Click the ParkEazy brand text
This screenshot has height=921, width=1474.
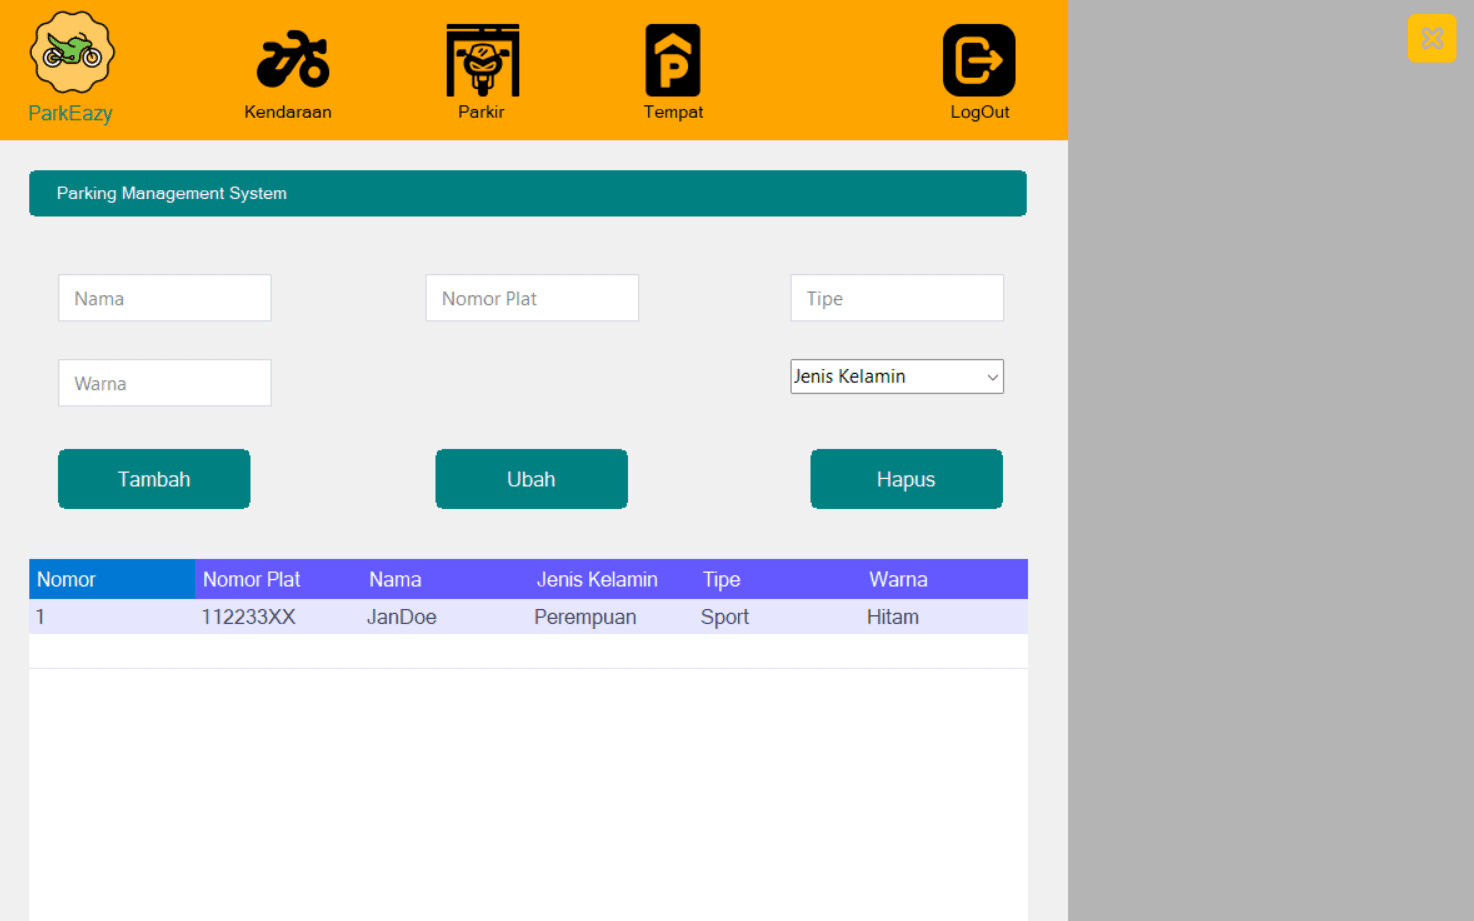pyautogui.click(x=70, y=113)
